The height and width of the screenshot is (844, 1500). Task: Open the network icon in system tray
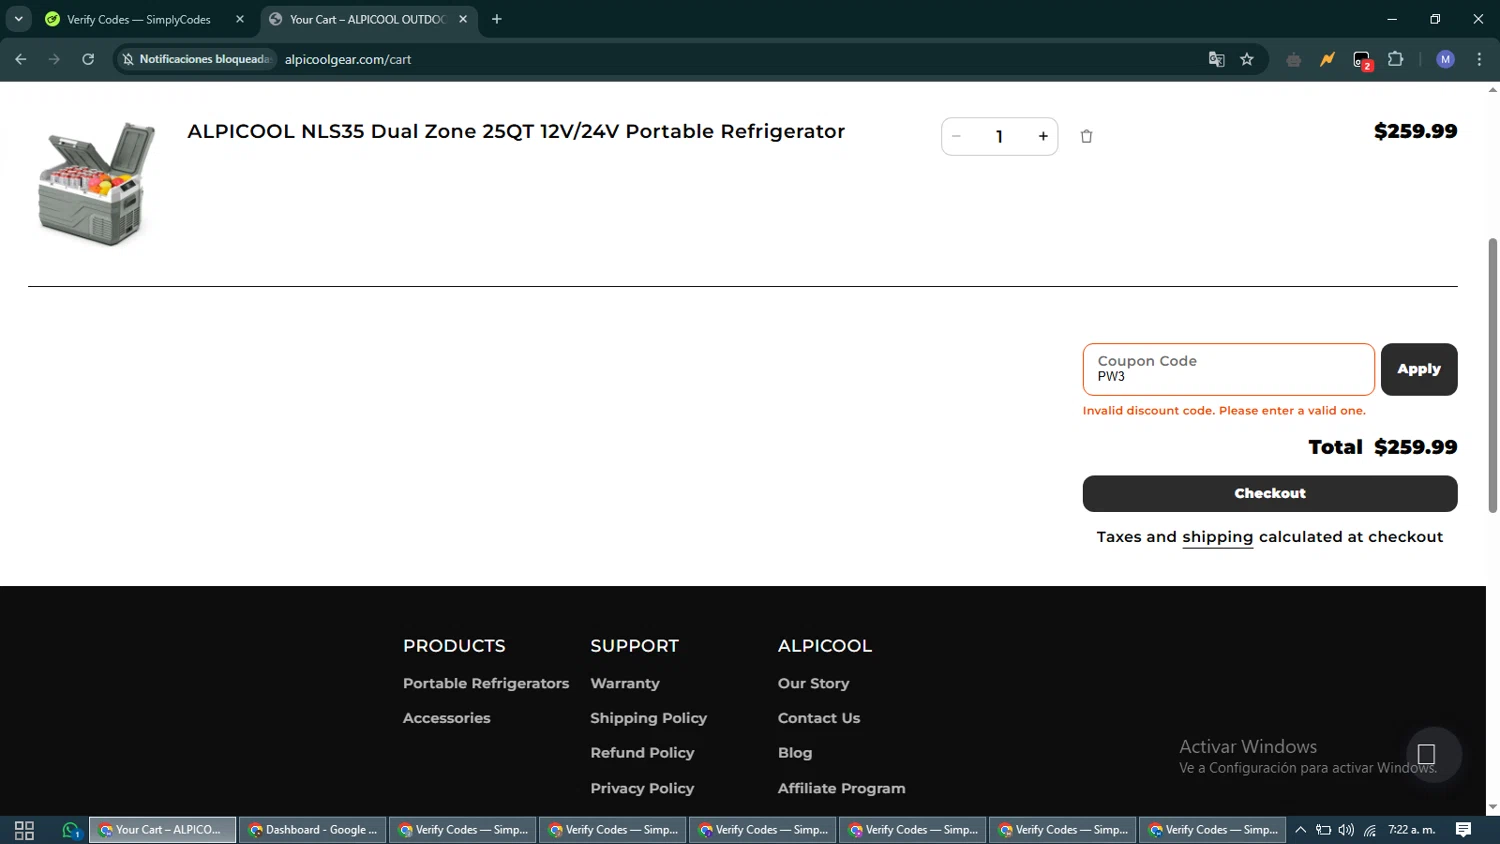coord(1370,830)
